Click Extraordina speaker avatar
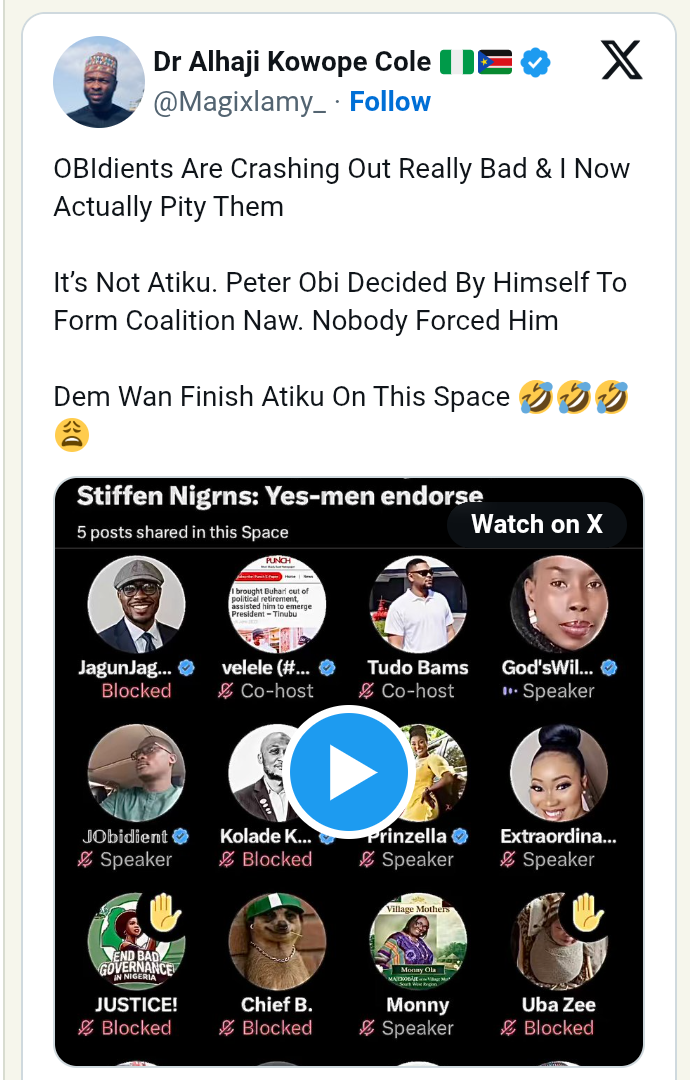The height and width of the screenshot is (1080, 690). [559, 773]
